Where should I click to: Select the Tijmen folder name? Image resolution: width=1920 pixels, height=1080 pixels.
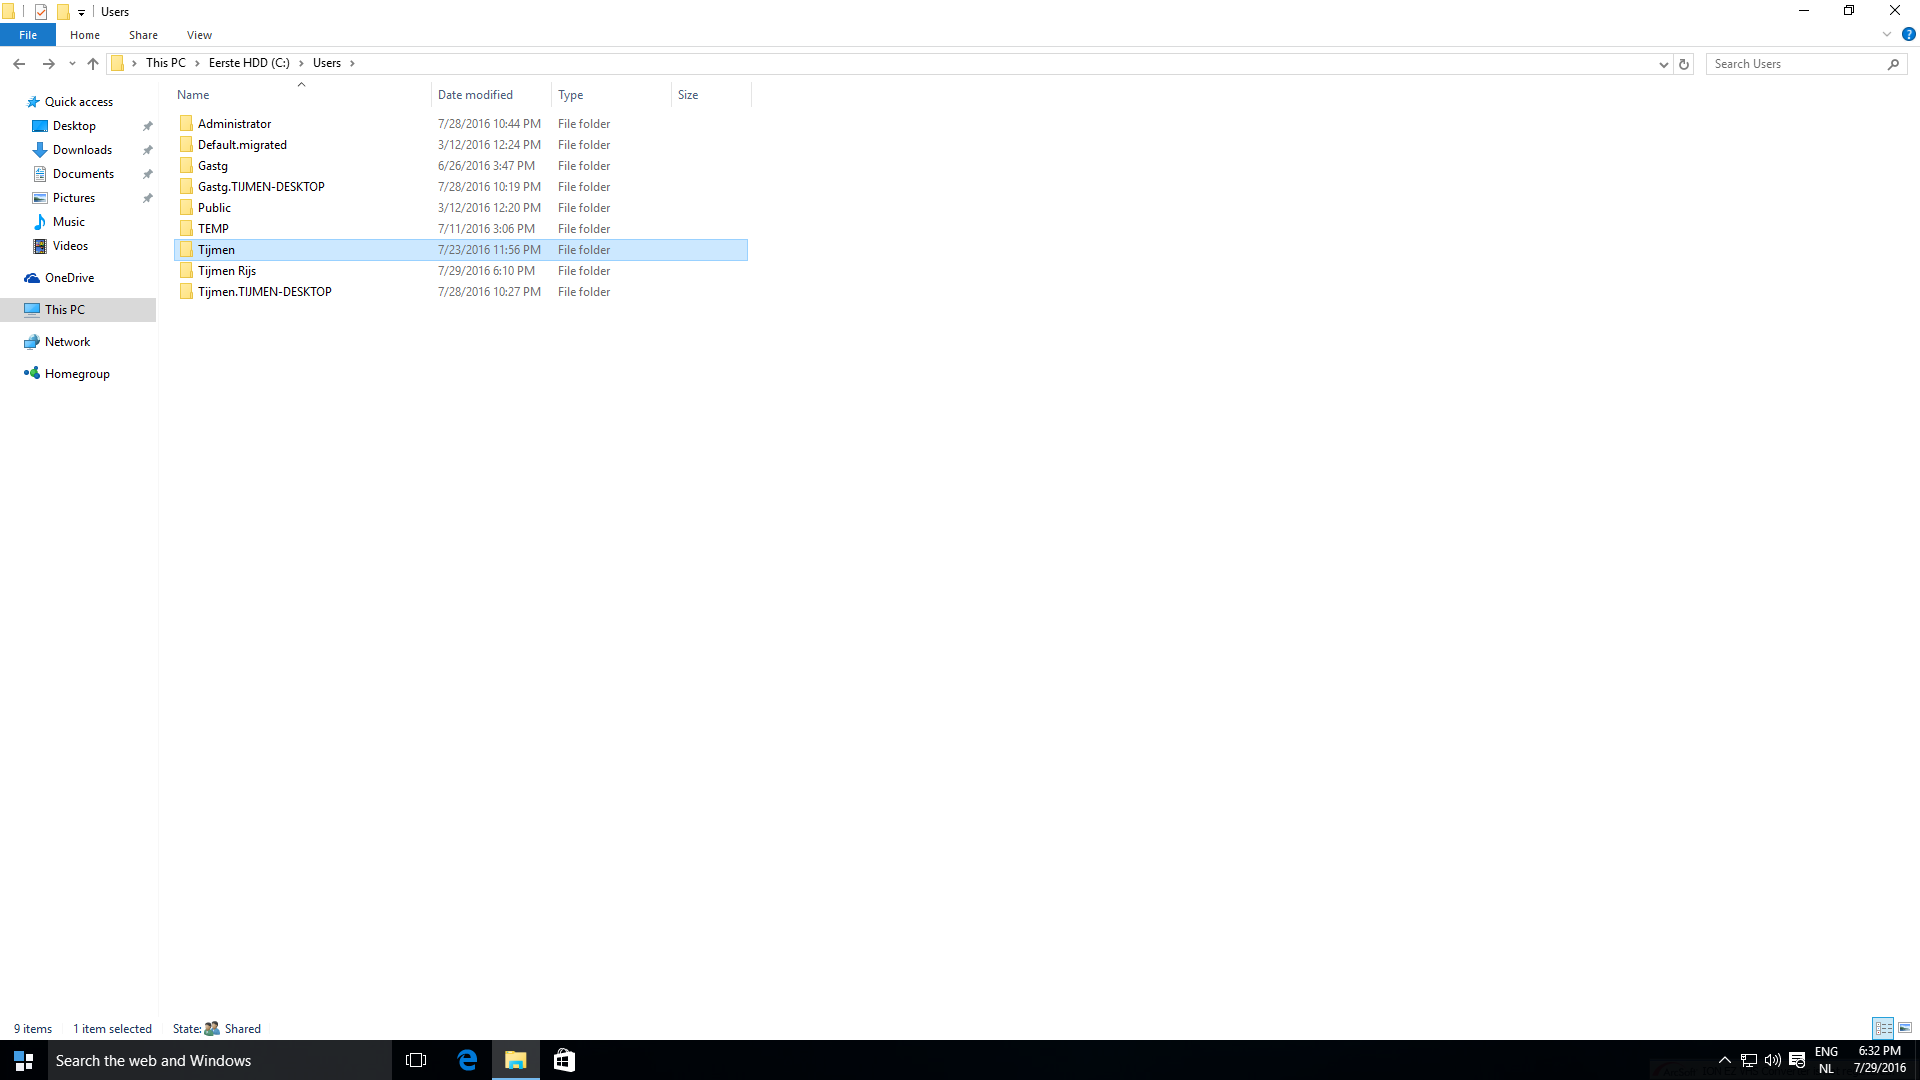[x=216, y=250]
